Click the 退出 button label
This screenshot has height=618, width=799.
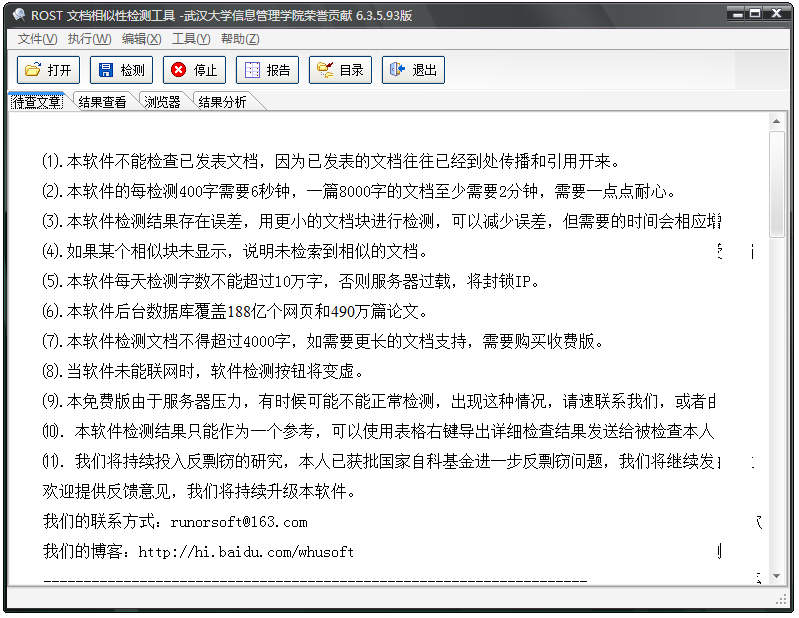(424, 70)
